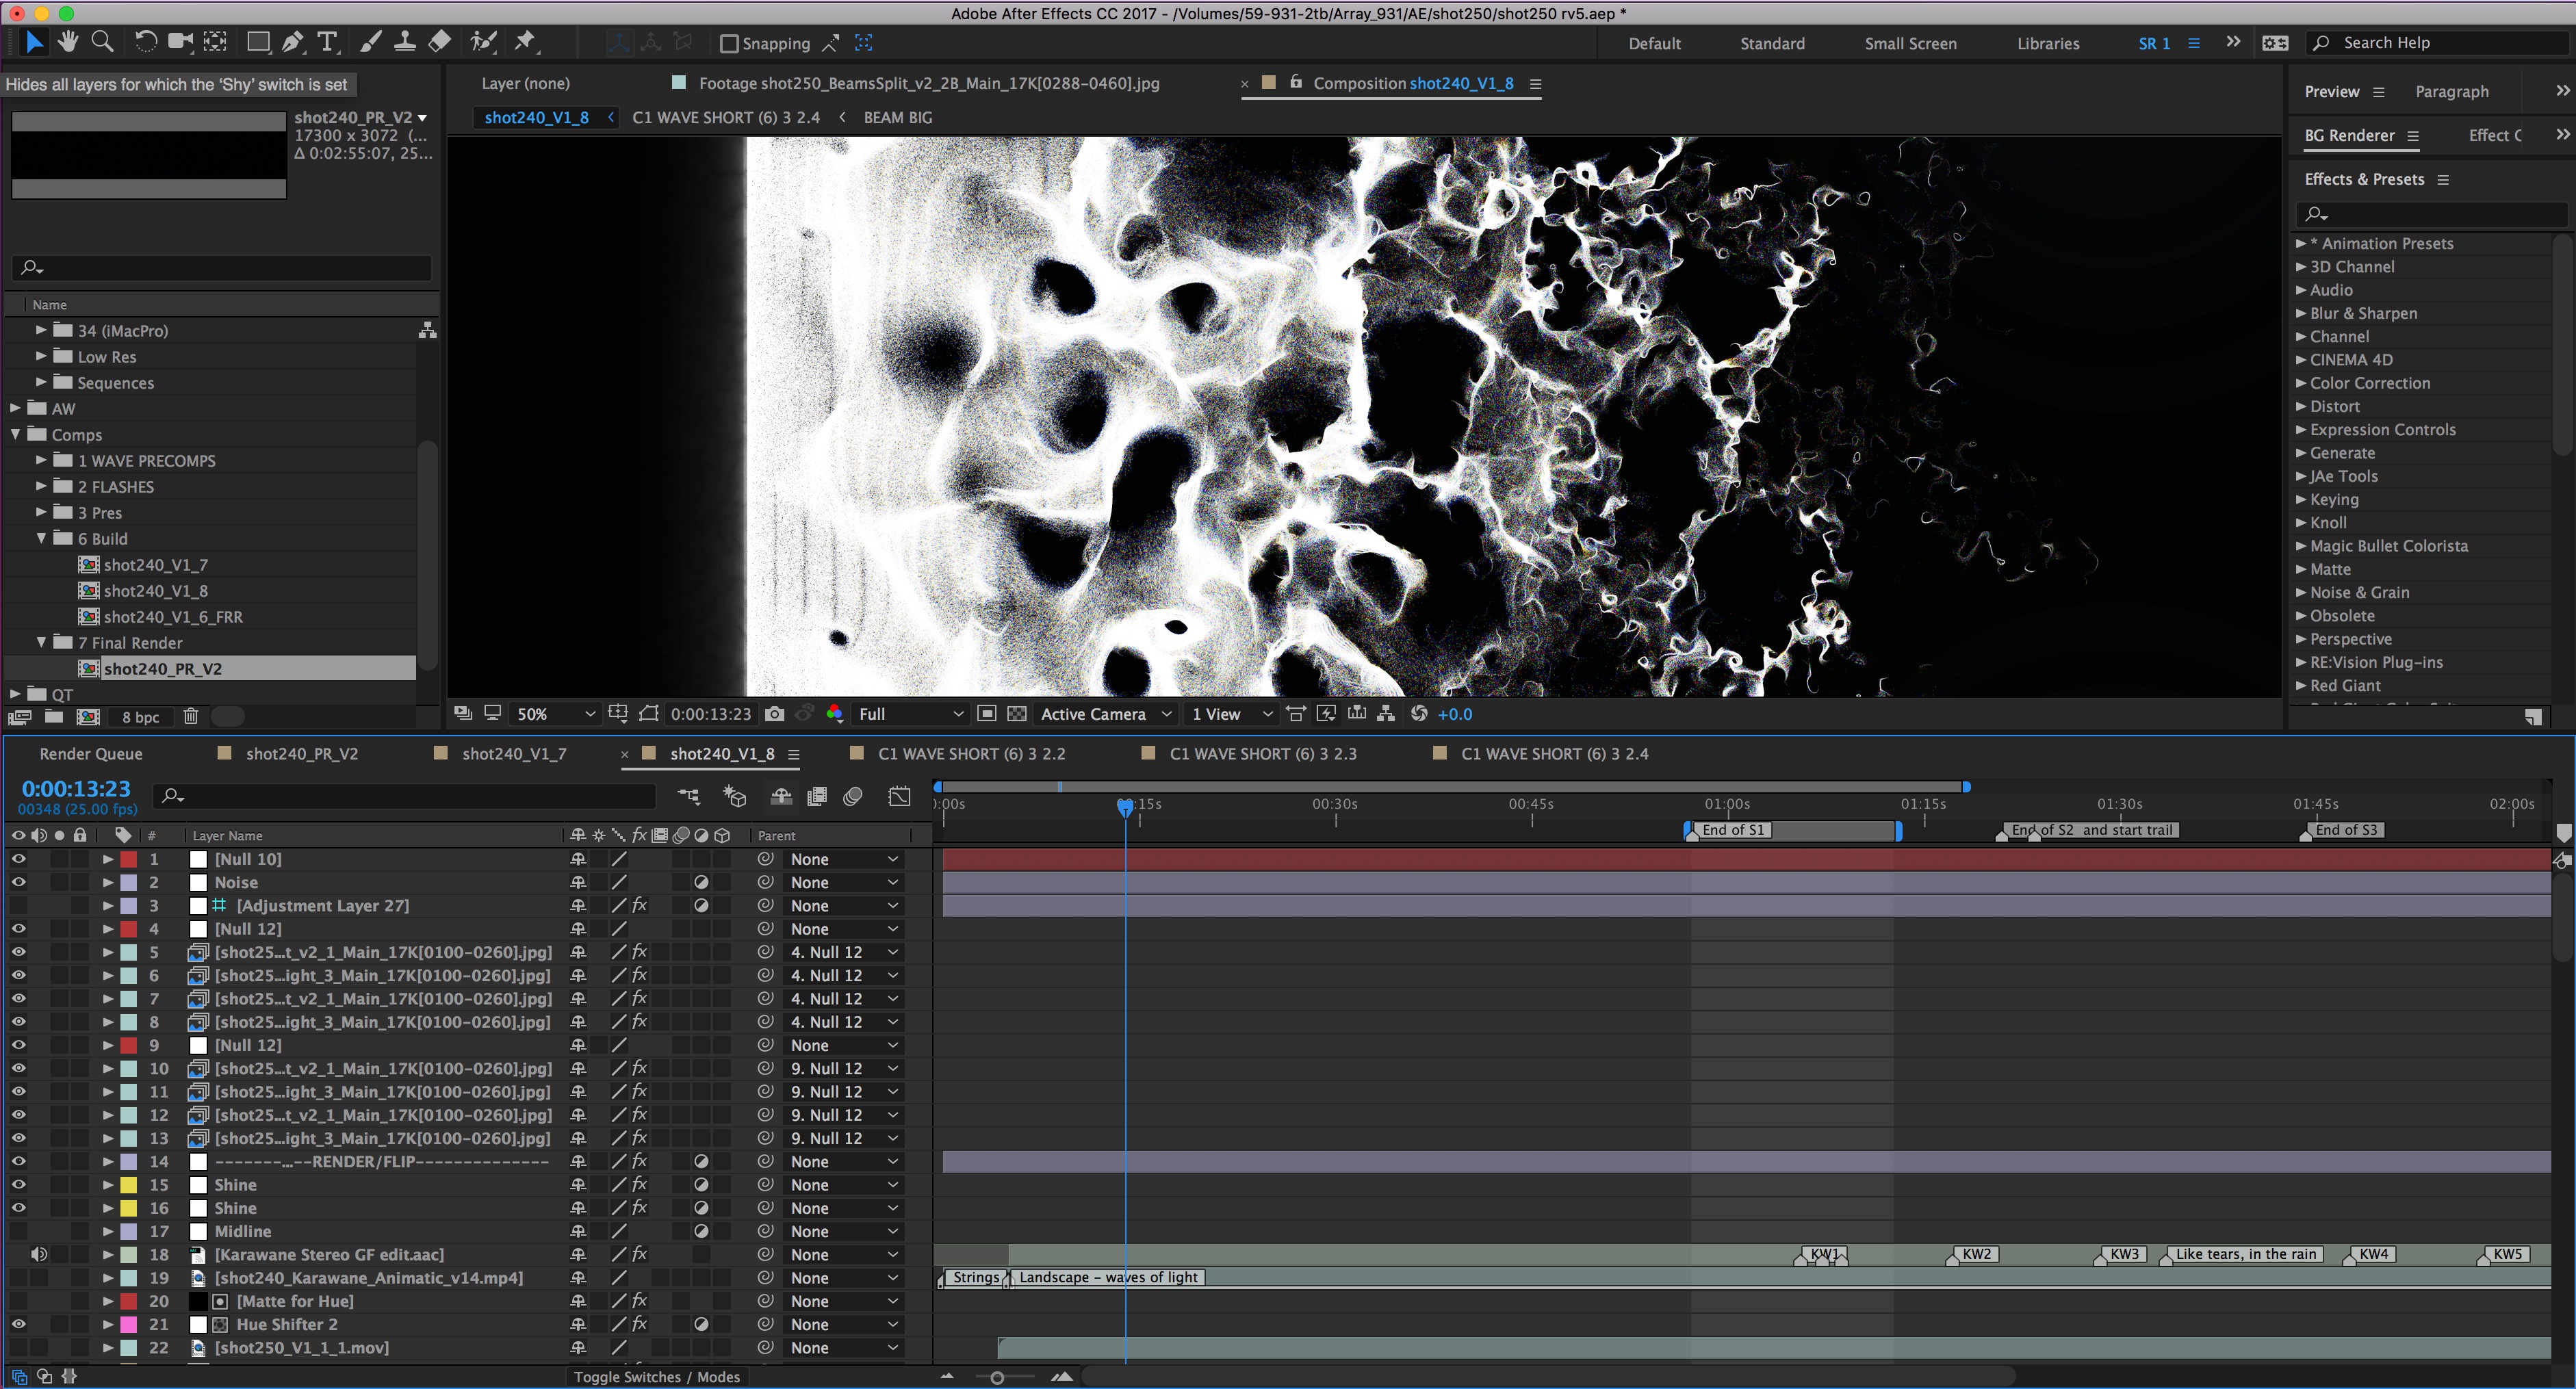The height and width of the screenshot is (1389, 2576).
Task: Expand the 1 WAVE PRECOMPS folder
Action: tap(41, 460)
